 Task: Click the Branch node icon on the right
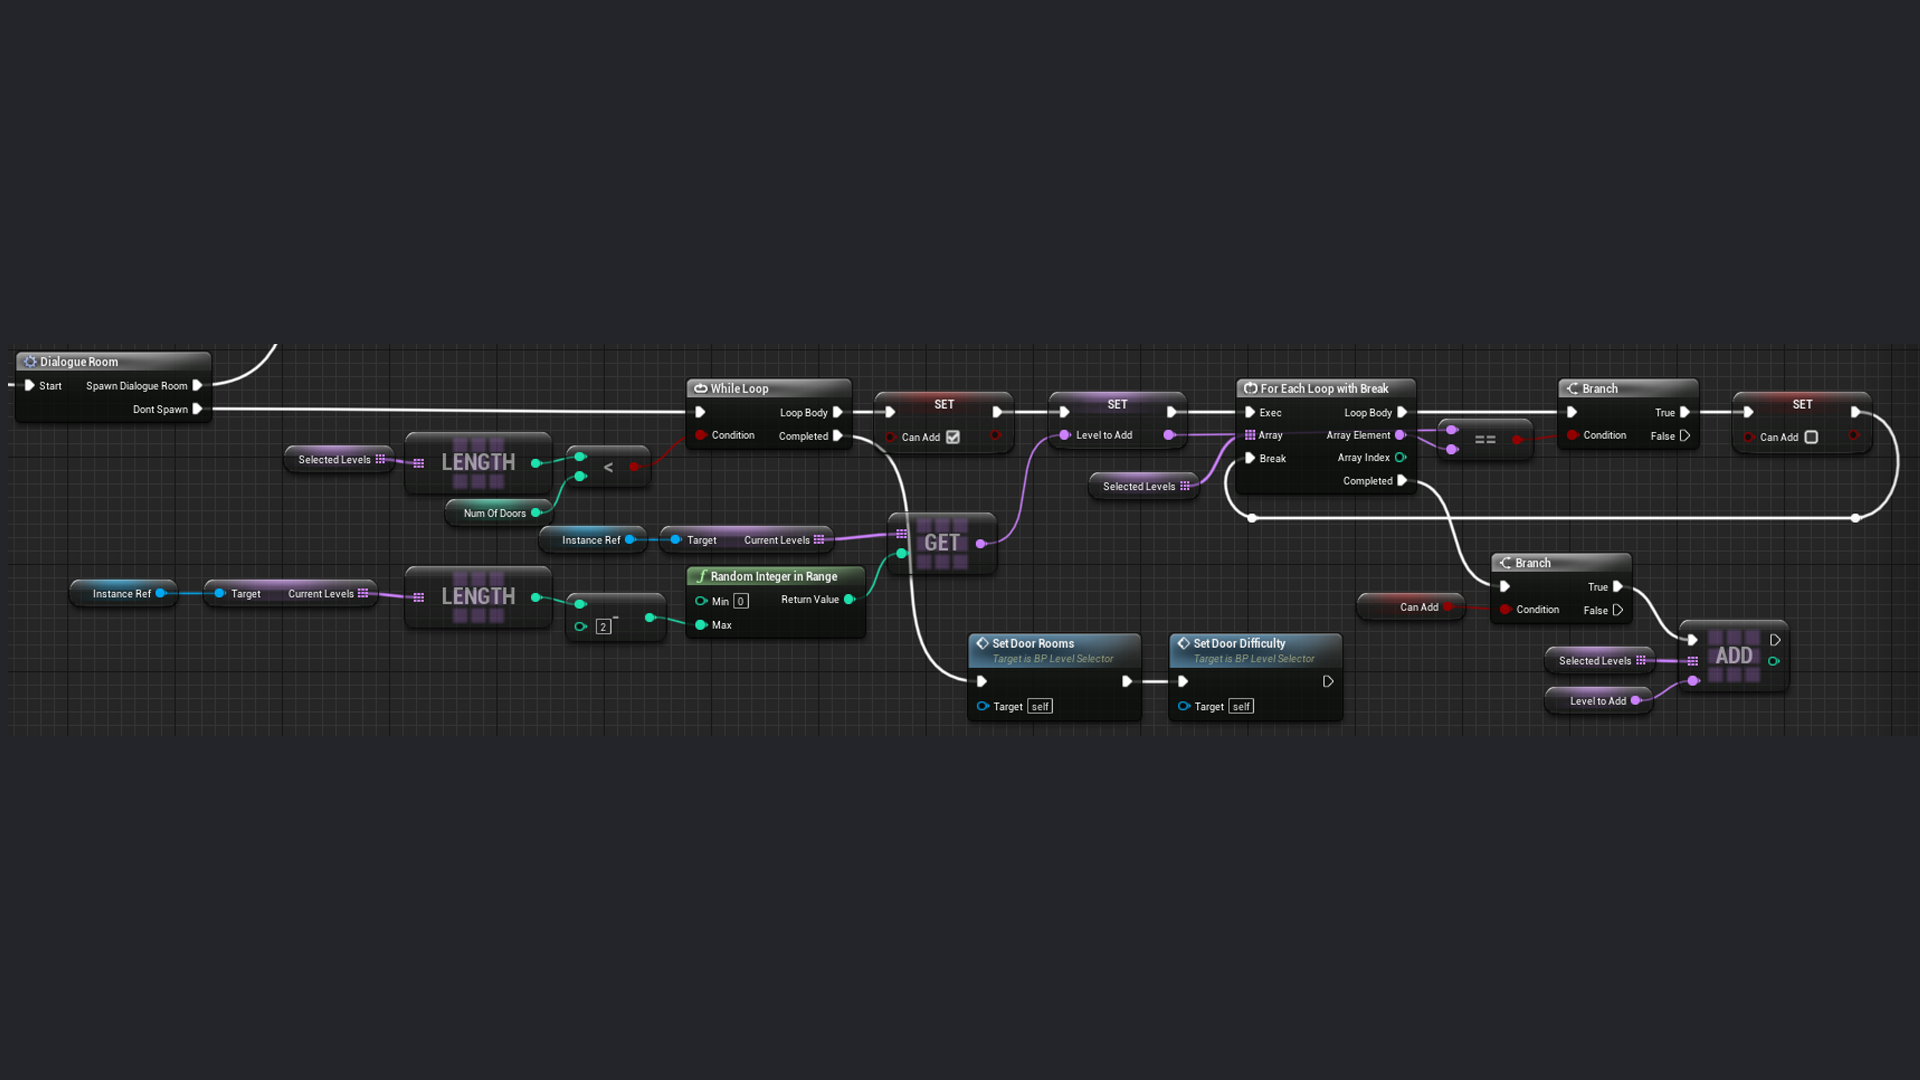click(x=1572, y=388)
